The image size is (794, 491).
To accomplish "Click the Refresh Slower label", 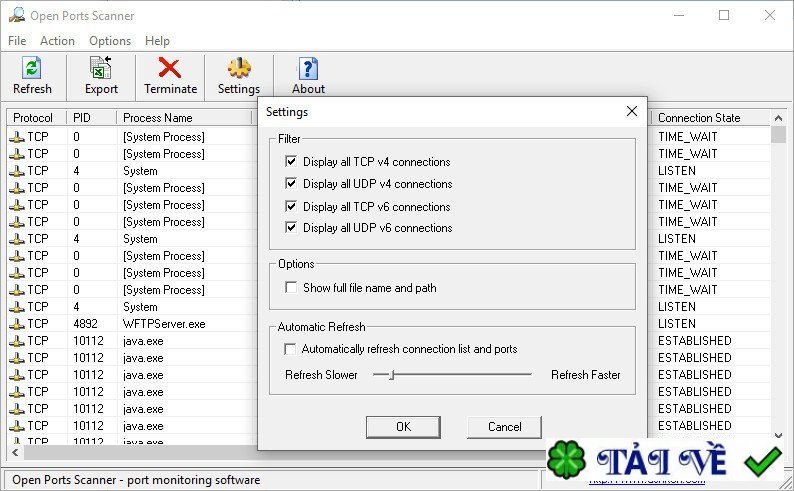I will click(x=321, y=375).
